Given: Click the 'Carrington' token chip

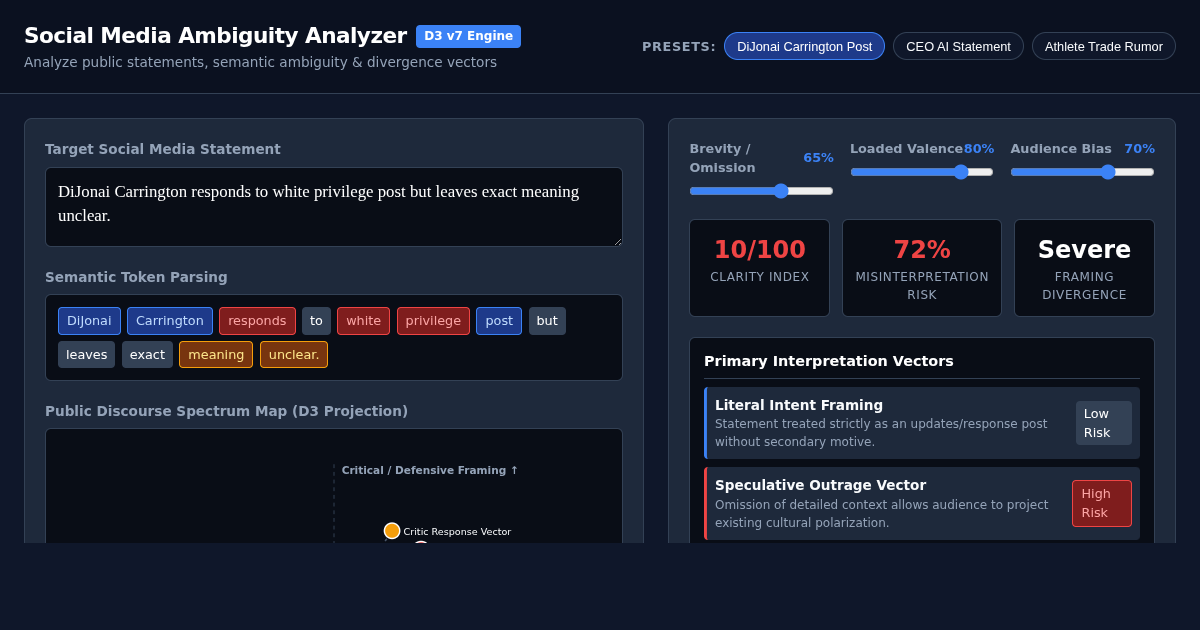Looking at the screenshot, I should (x=170, y=321).
